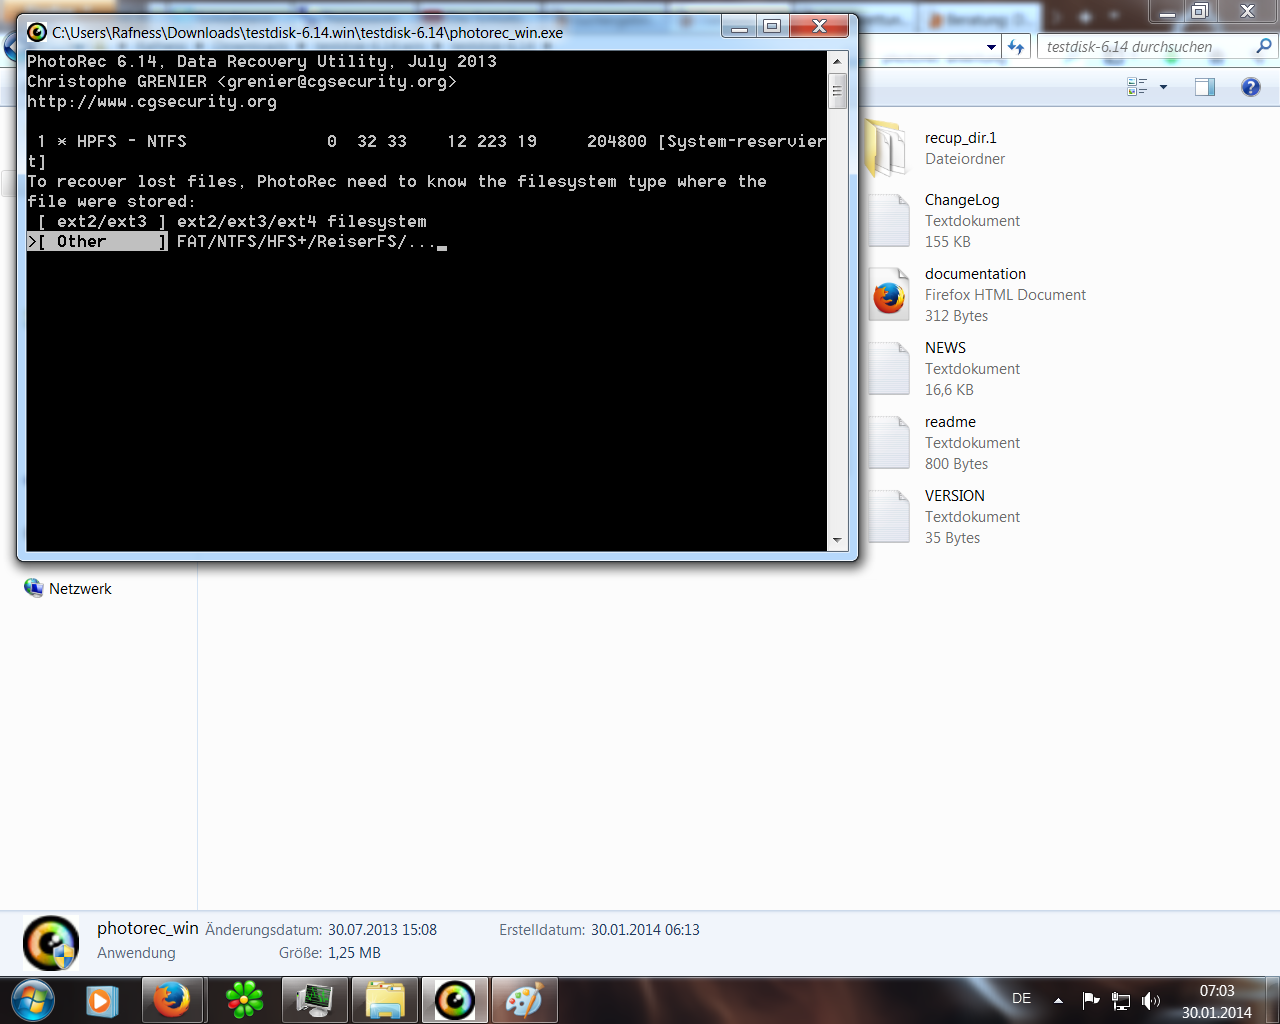
Task: Close the Explorer window in the background
Action: 1247,12
